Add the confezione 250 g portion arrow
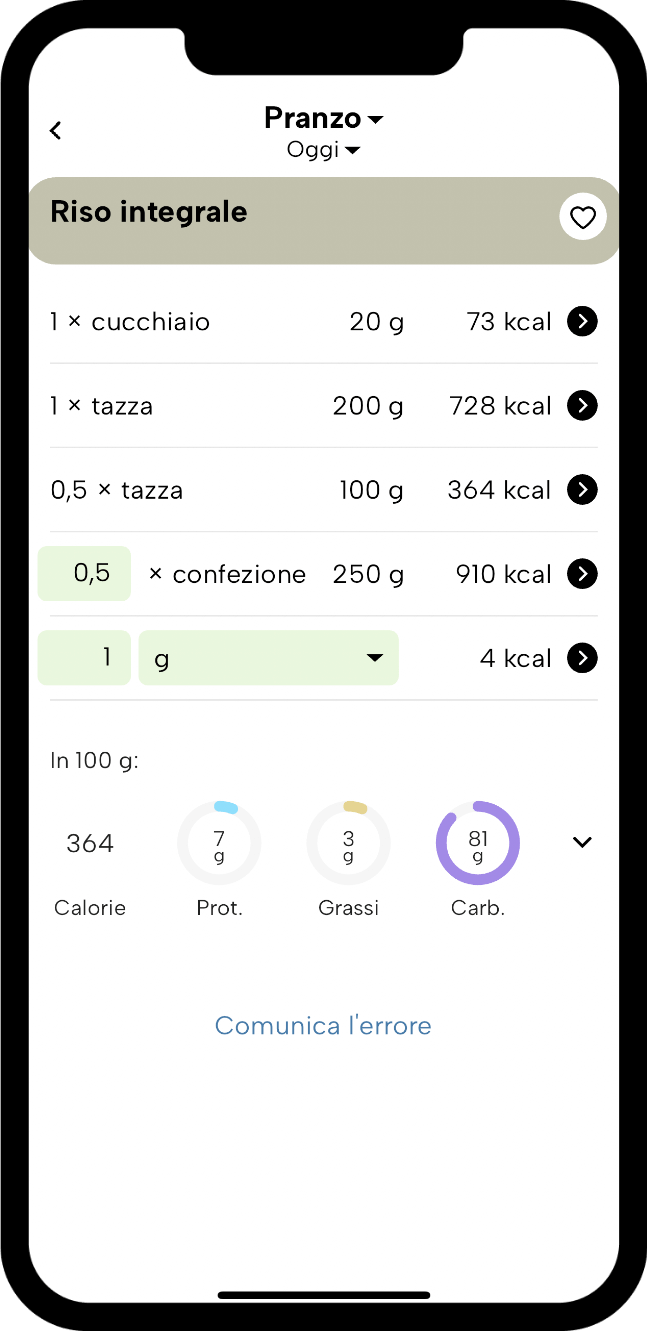Viewport: 647px width, 1331px height. point(582,573)
